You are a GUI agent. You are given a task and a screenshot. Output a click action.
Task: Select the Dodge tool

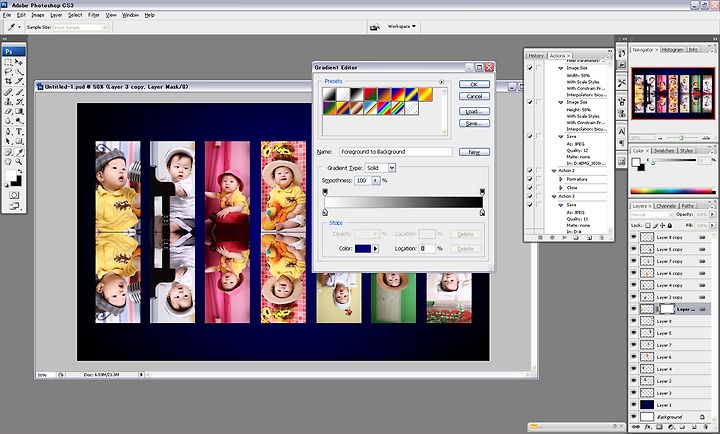(x=19, y=121)
